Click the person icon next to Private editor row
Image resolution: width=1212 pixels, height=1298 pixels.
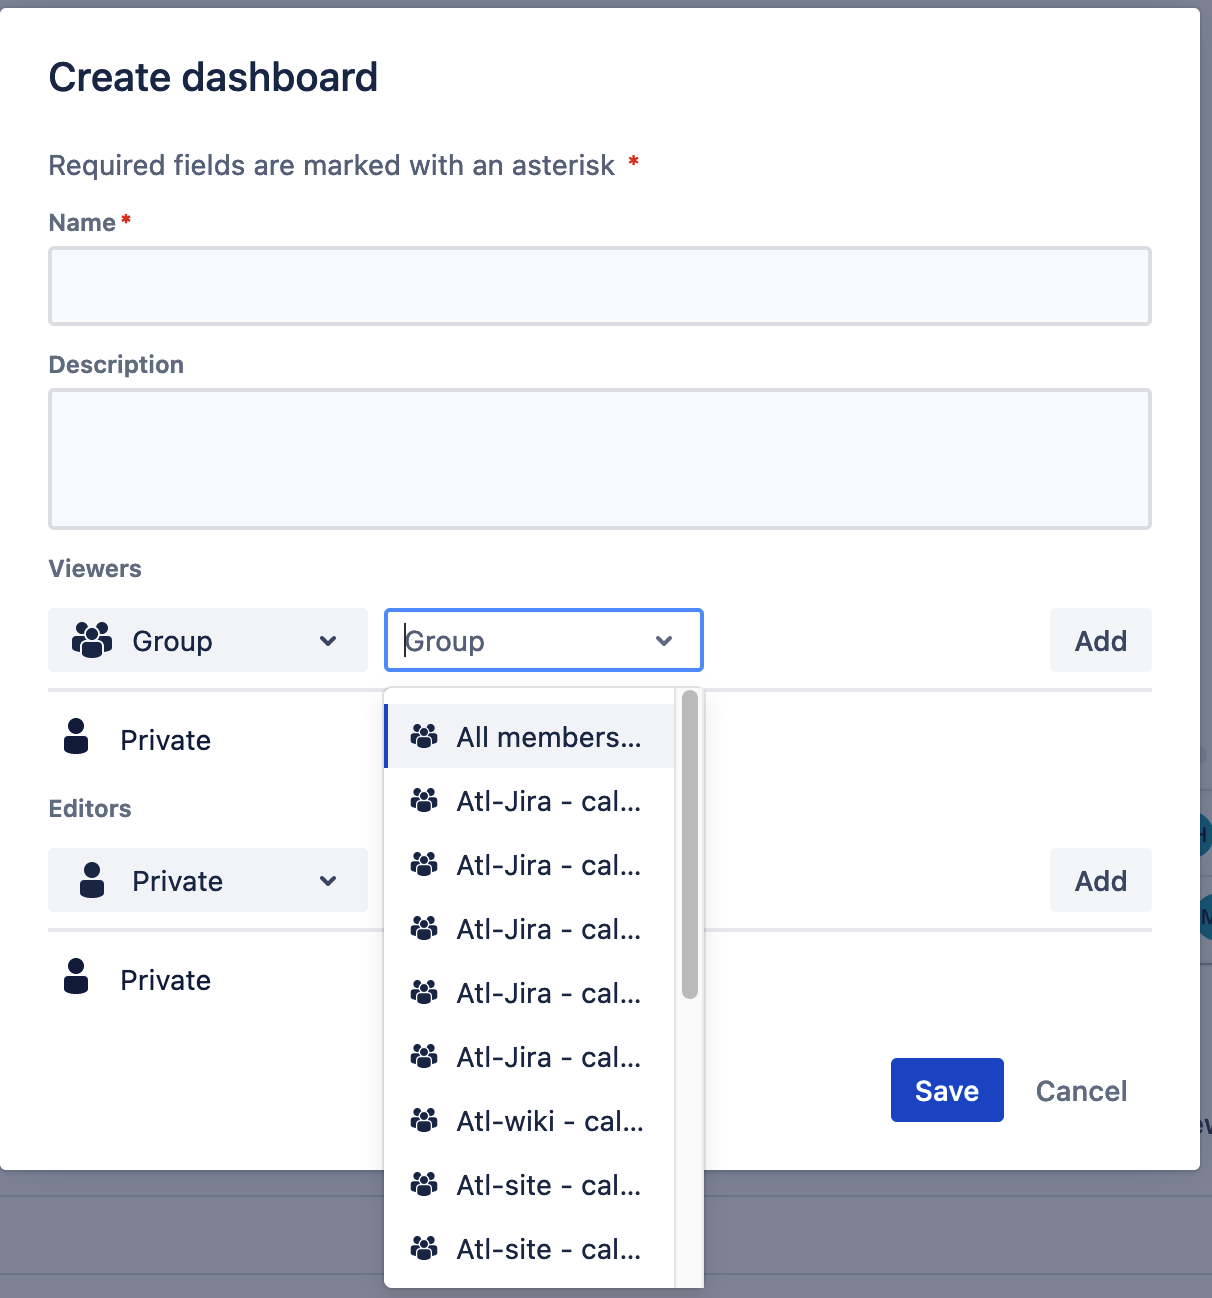(75, 977)
